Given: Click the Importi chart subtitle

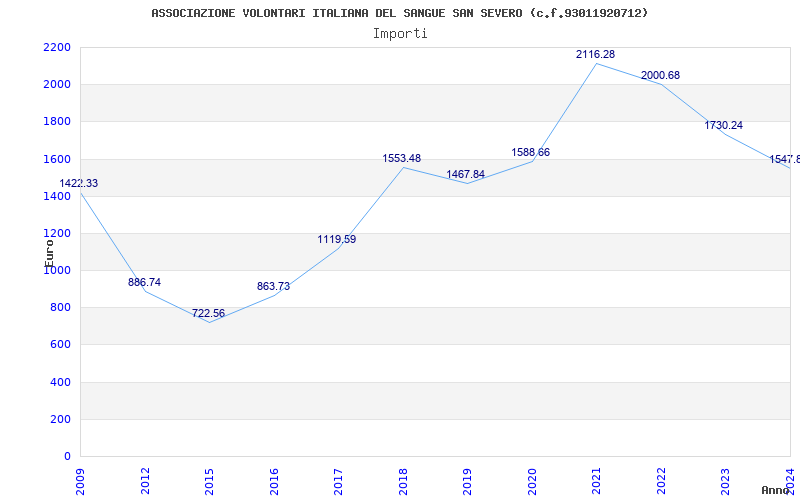Looking at the screenshot, I should [x=400, y=34].
